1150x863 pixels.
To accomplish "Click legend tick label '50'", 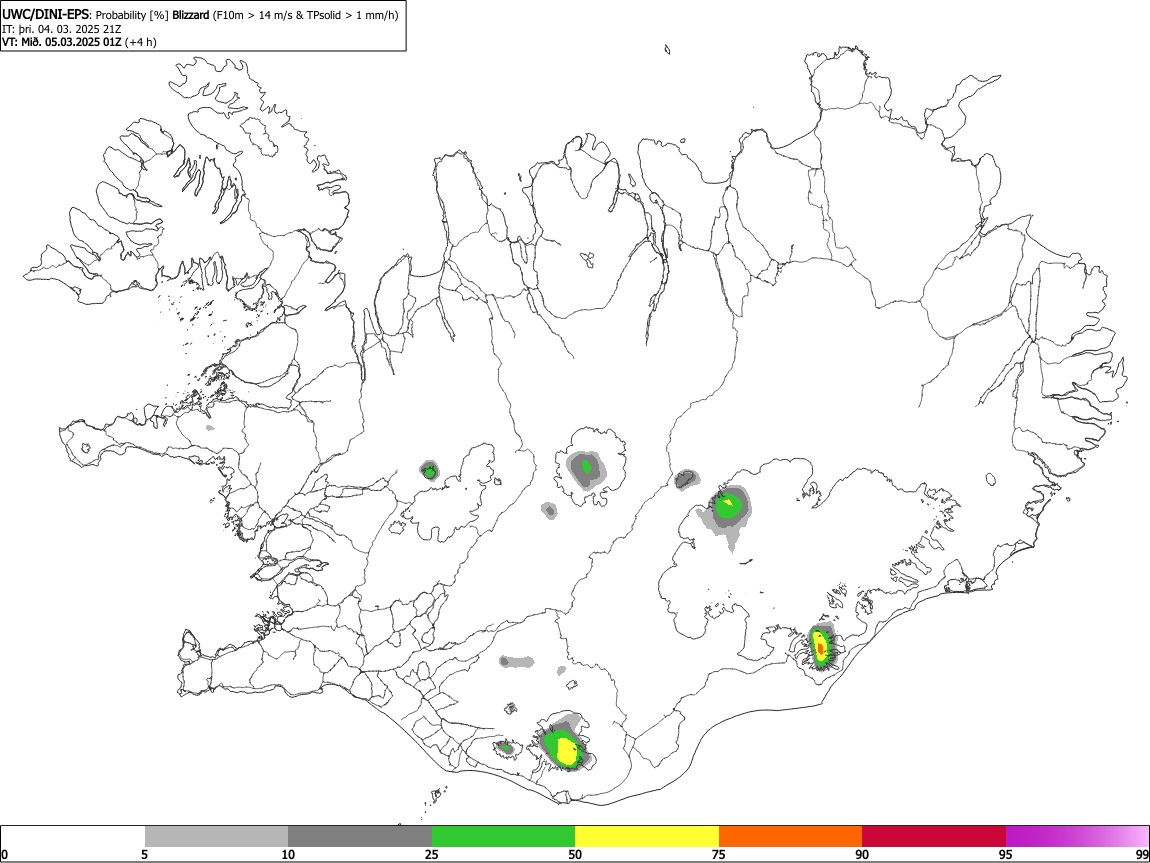I will pyautogui.click(x=575, y=854).
